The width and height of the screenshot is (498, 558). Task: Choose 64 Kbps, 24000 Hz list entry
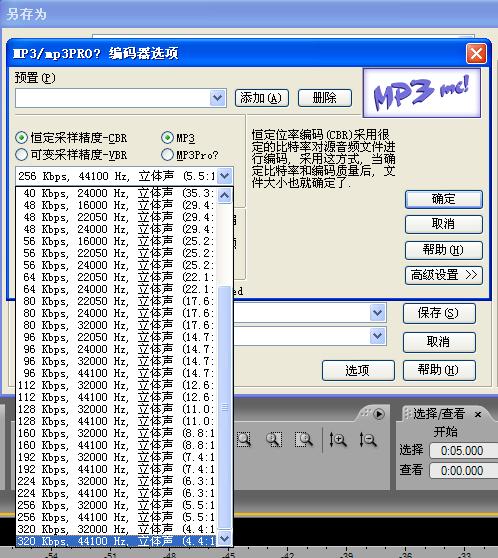117,289
